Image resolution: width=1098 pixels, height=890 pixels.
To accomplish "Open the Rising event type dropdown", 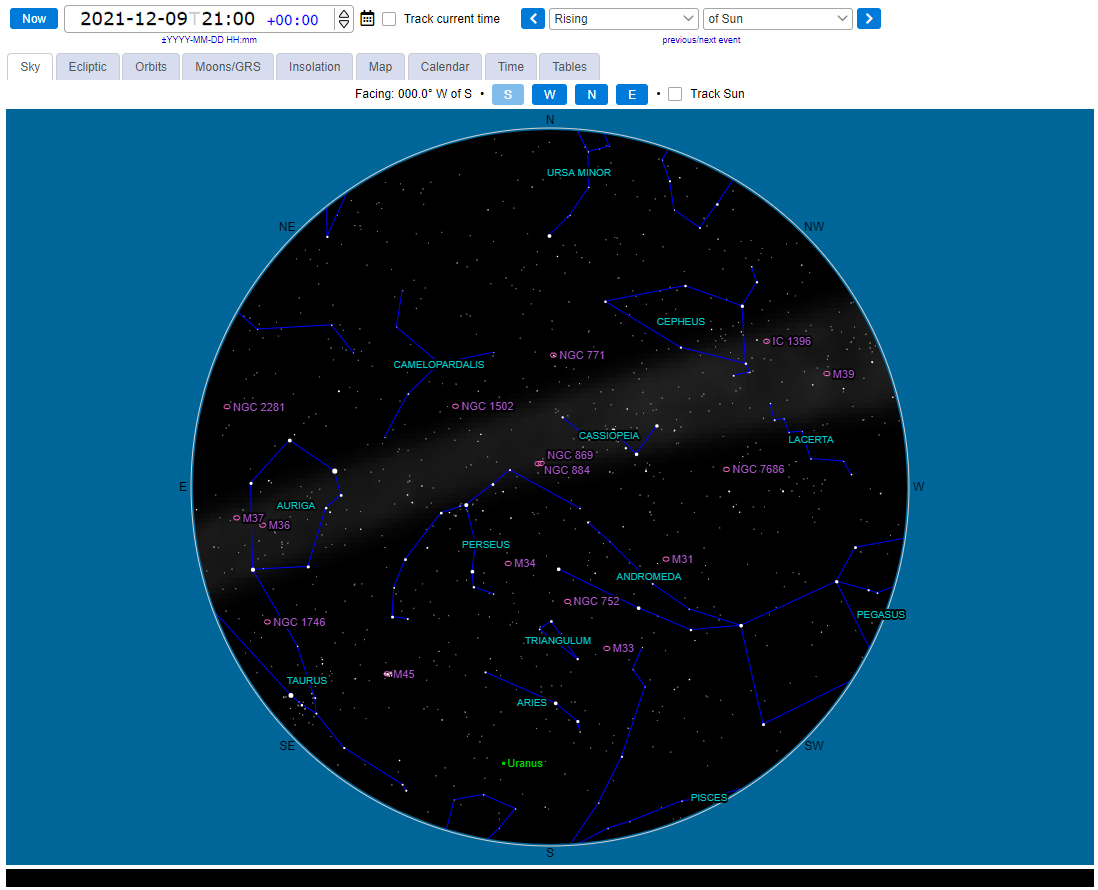I will (624, 19).
